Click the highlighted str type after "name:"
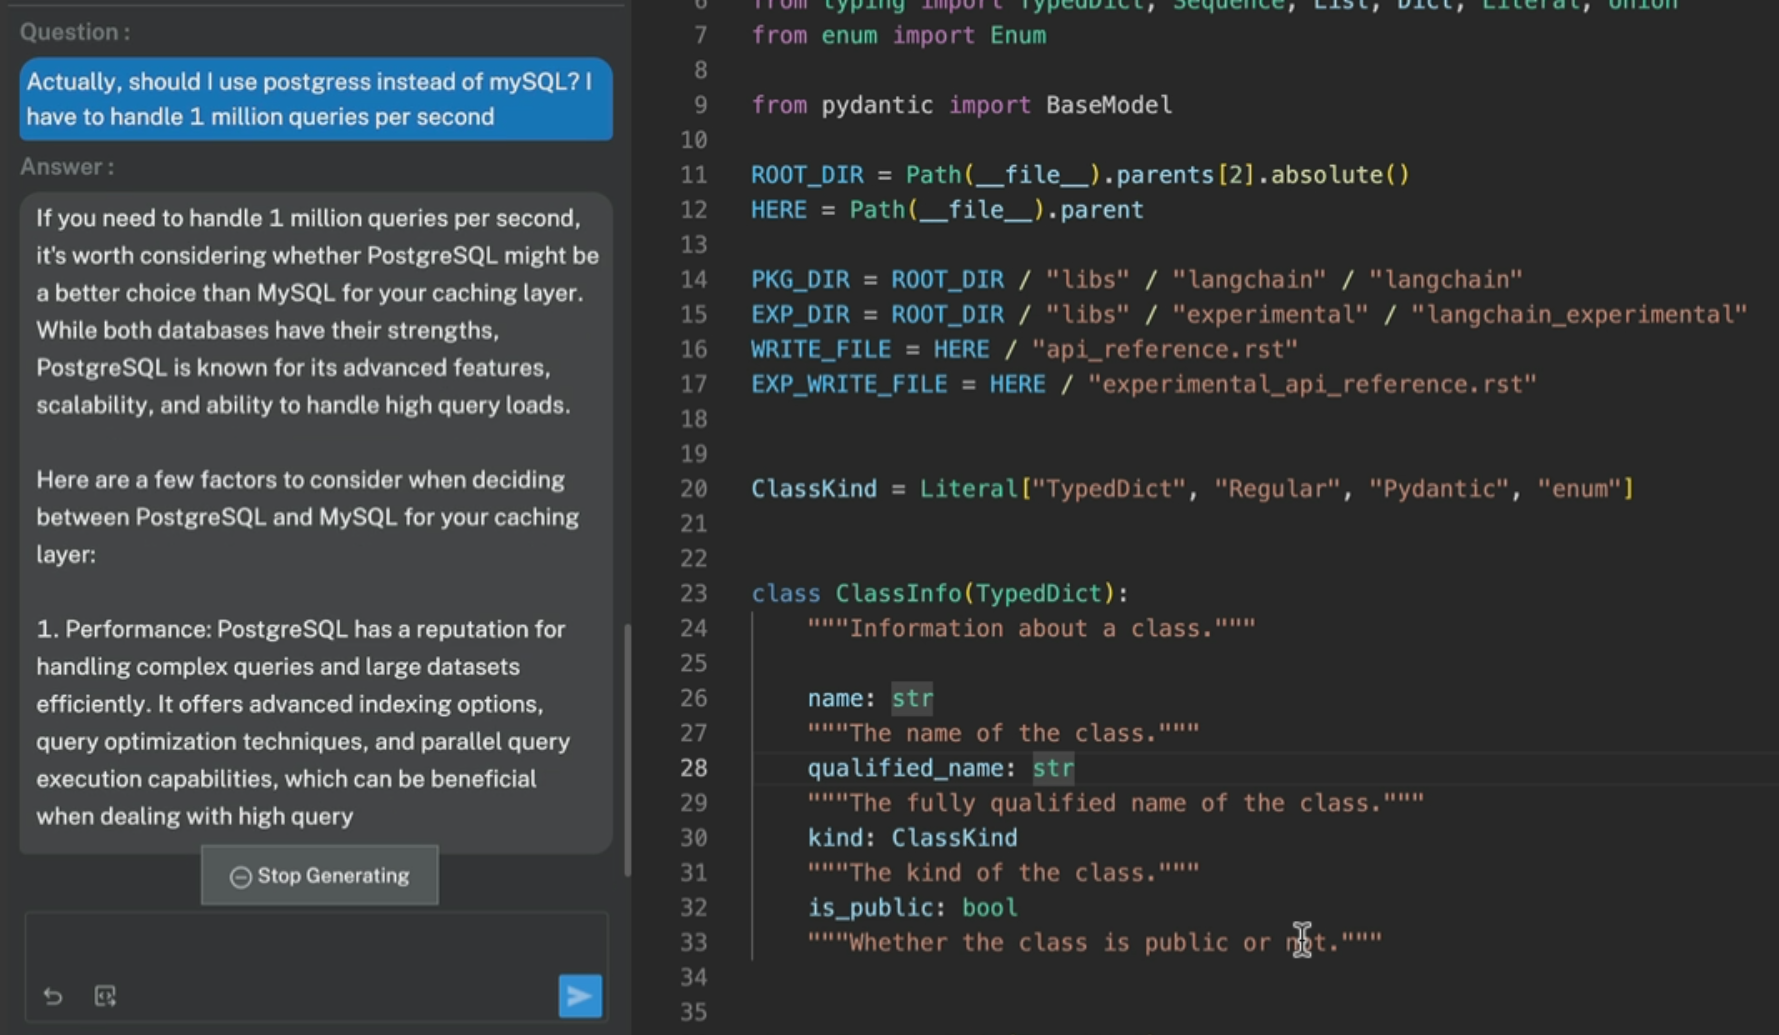 tap(912, 698)
